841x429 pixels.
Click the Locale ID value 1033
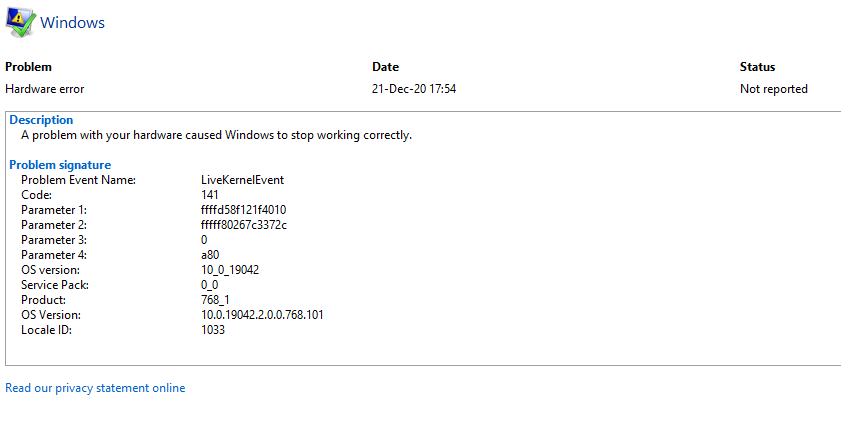213,330
